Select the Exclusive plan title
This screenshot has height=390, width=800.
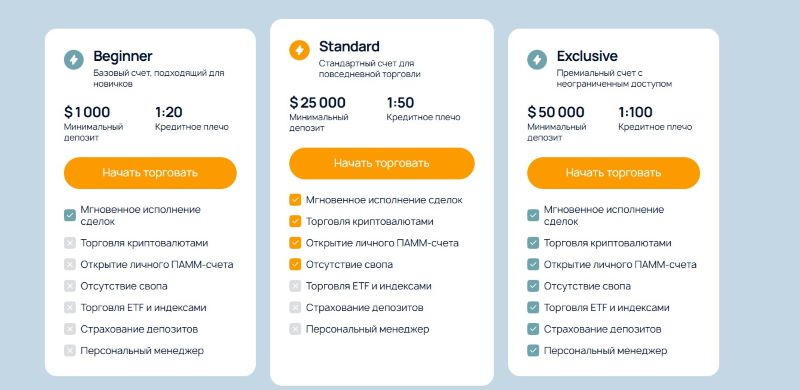pyautogui.click(x=587, y=56)
